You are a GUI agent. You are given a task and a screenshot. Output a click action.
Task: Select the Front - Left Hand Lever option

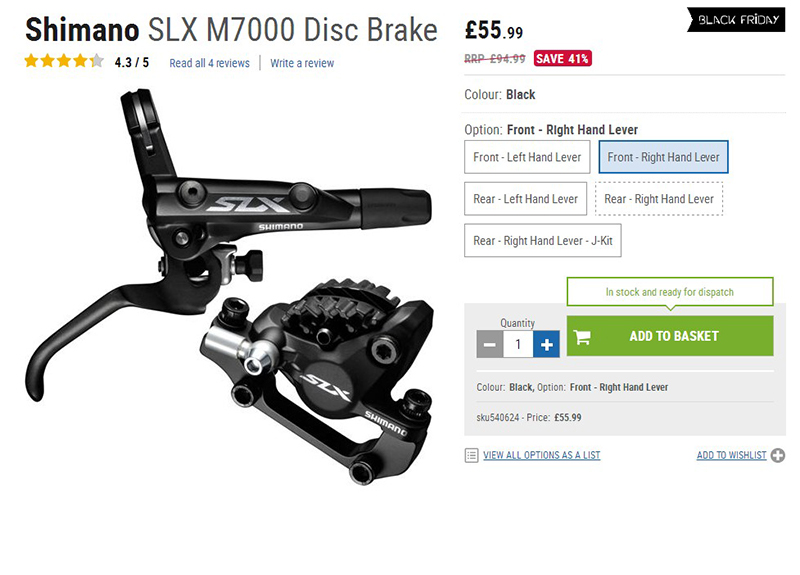point(527,157)
